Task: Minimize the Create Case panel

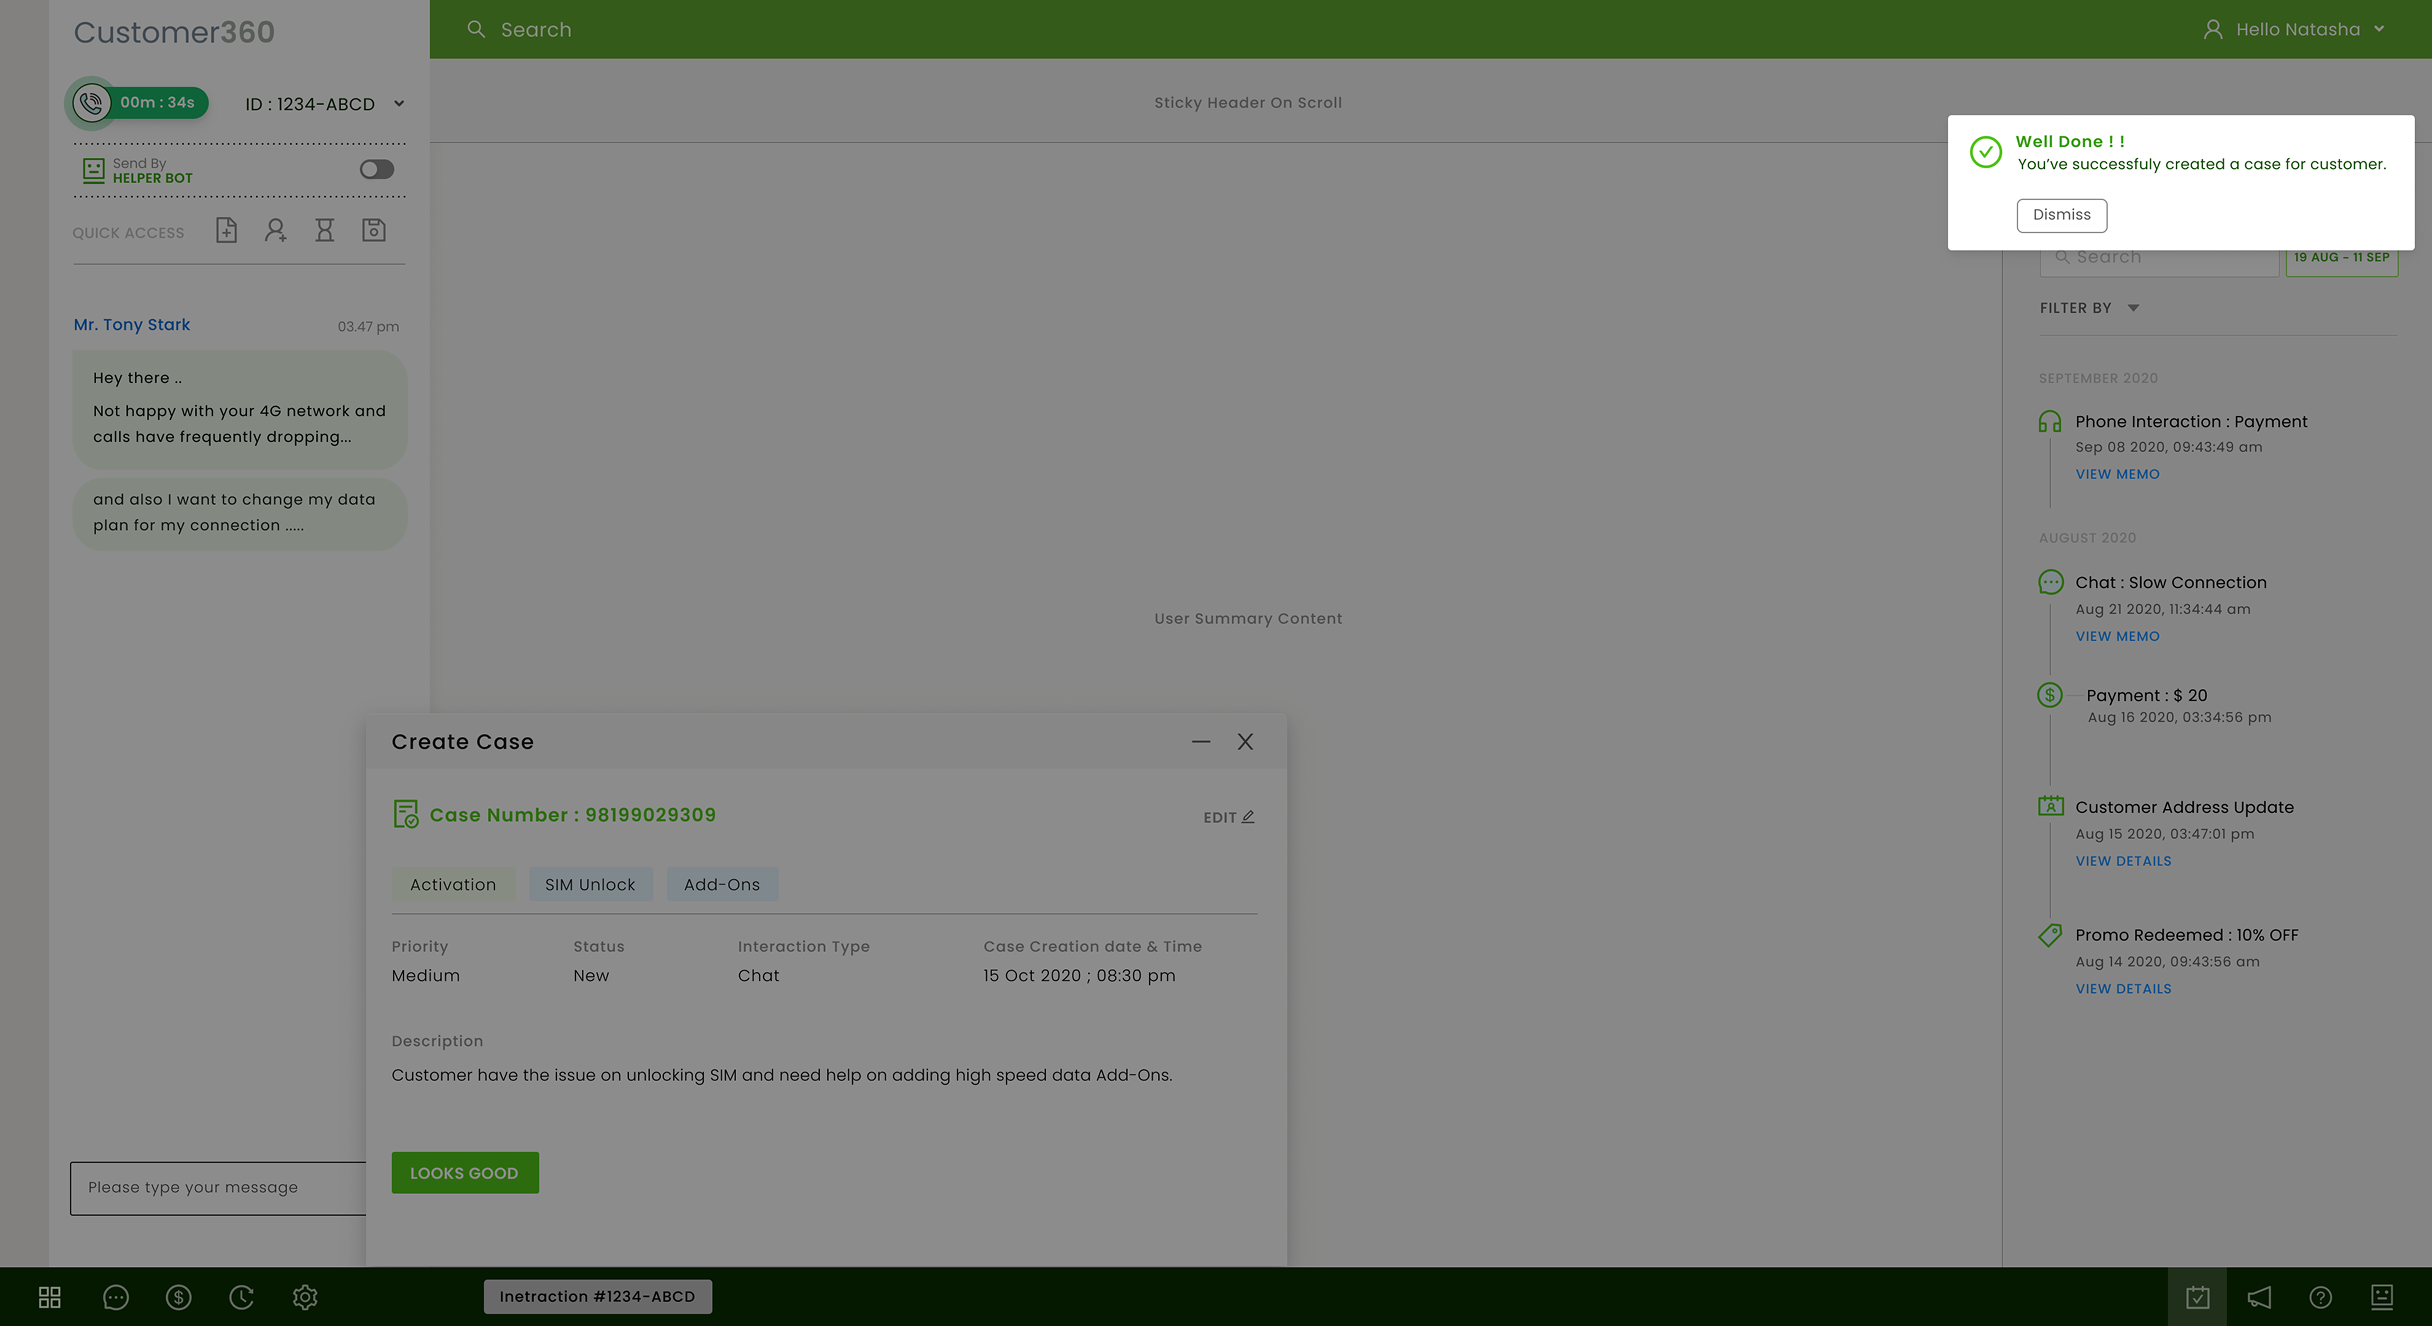Action: [x=1201, y=741]
